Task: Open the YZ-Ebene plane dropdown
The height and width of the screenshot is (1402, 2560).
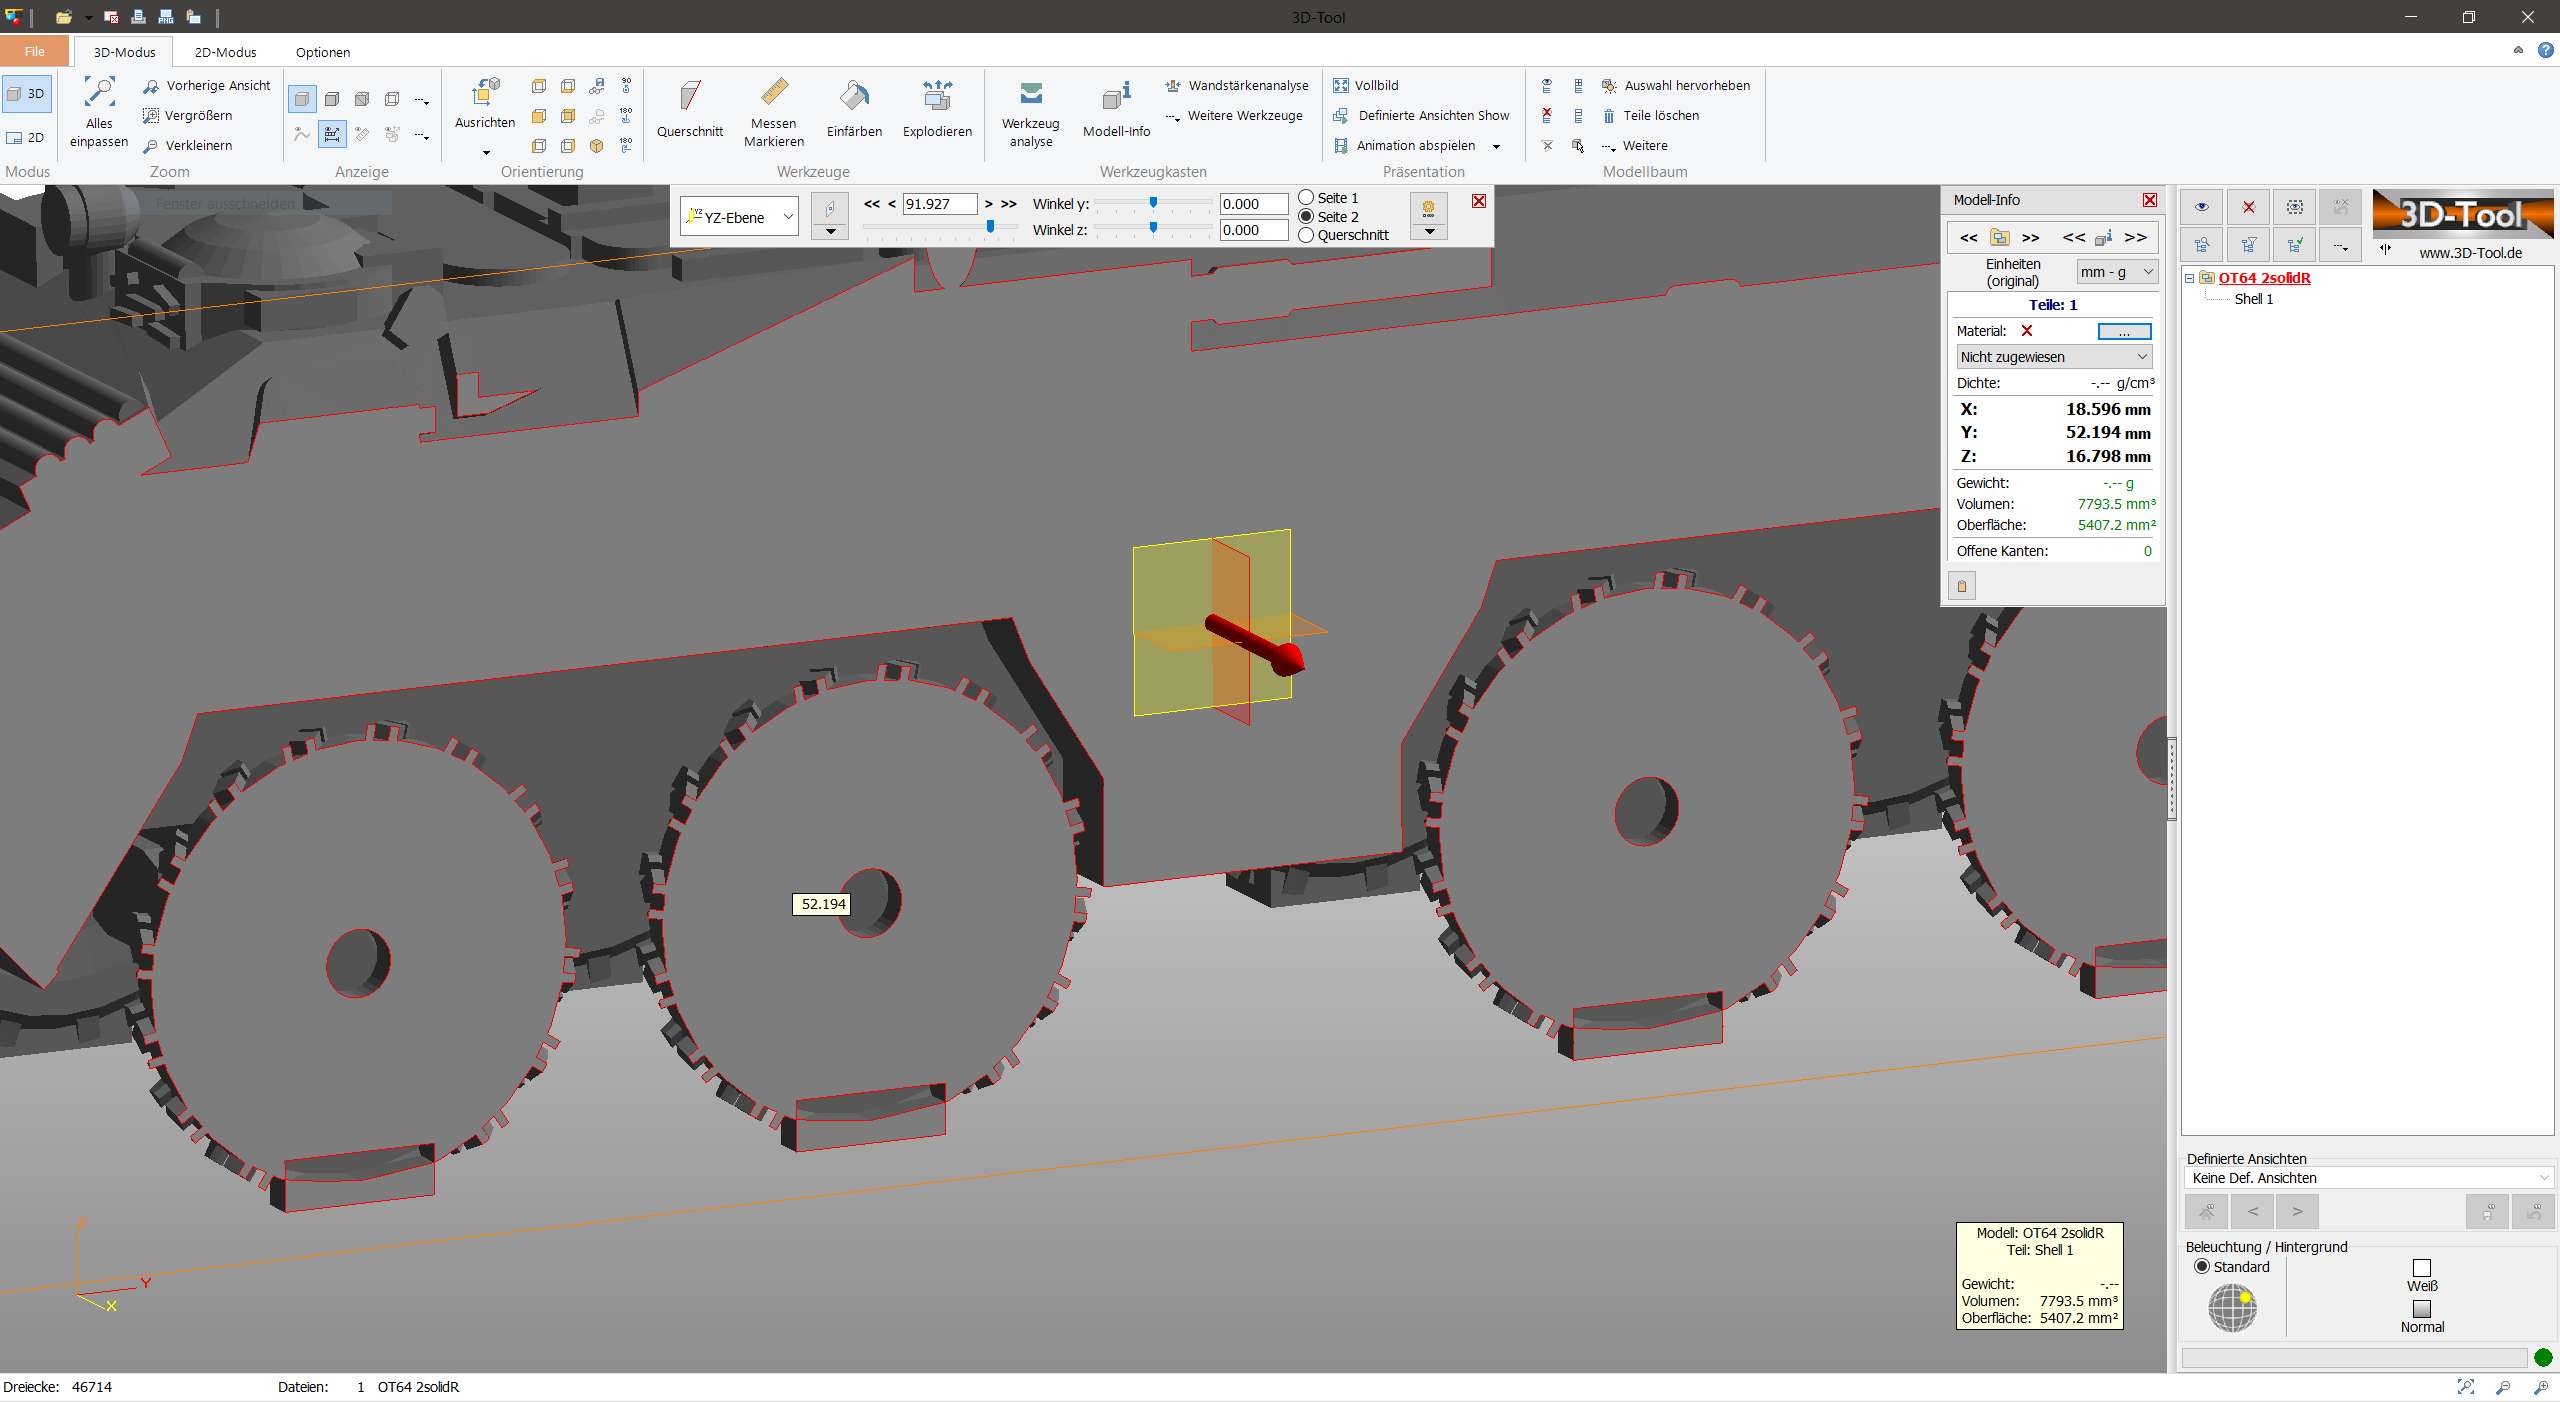Action: pos(739,217)
